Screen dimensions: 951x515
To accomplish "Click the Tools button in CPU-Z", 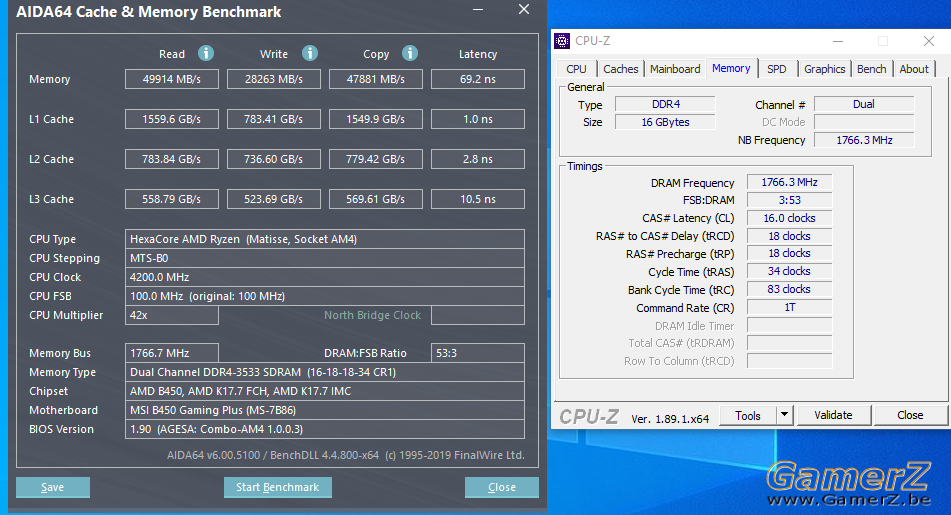I will coord(748,415).
